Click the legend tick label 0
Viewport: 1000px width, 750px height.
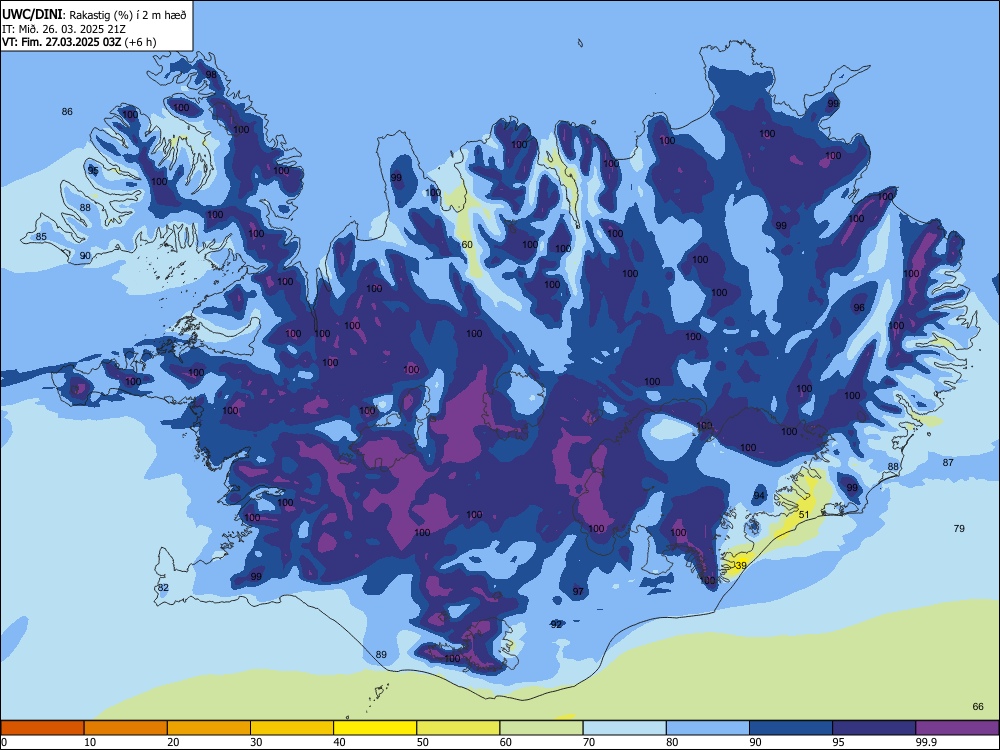tap(4, 742)
